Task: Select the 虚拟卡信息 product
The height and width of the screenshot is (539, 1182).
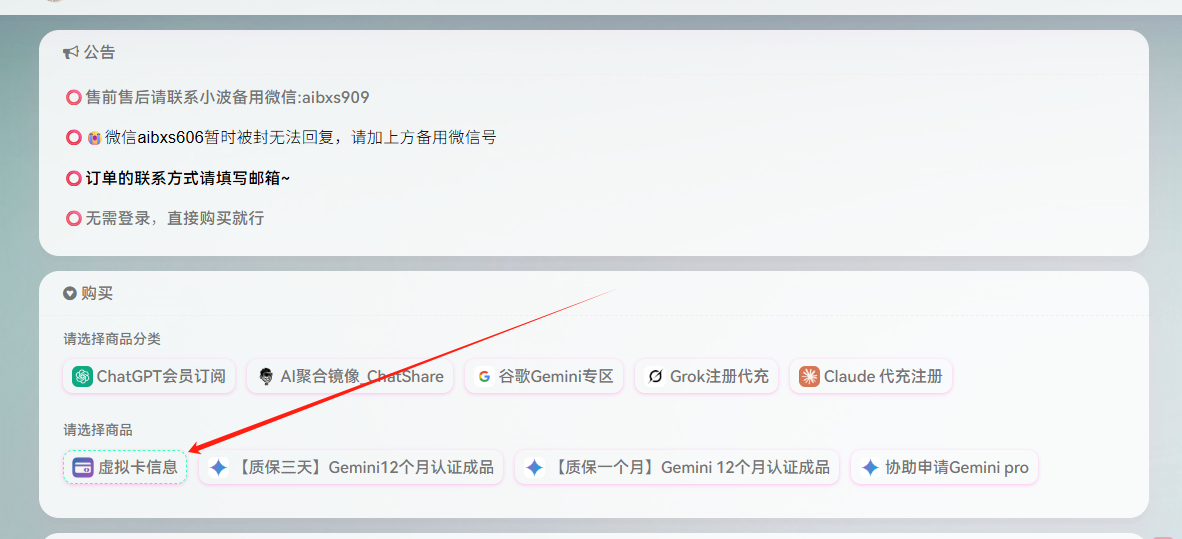Action: pyautogui.click(x=124, y=467)
